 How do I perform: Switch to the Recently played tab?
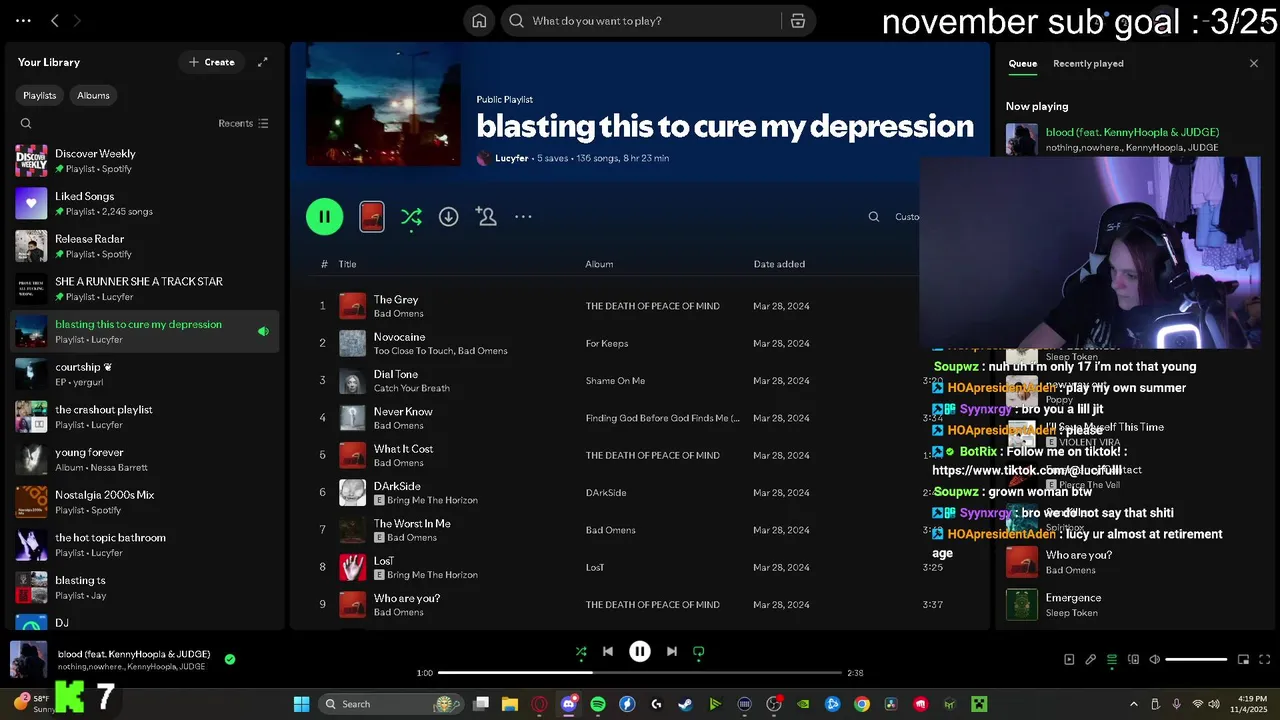tap(1088, 63)
